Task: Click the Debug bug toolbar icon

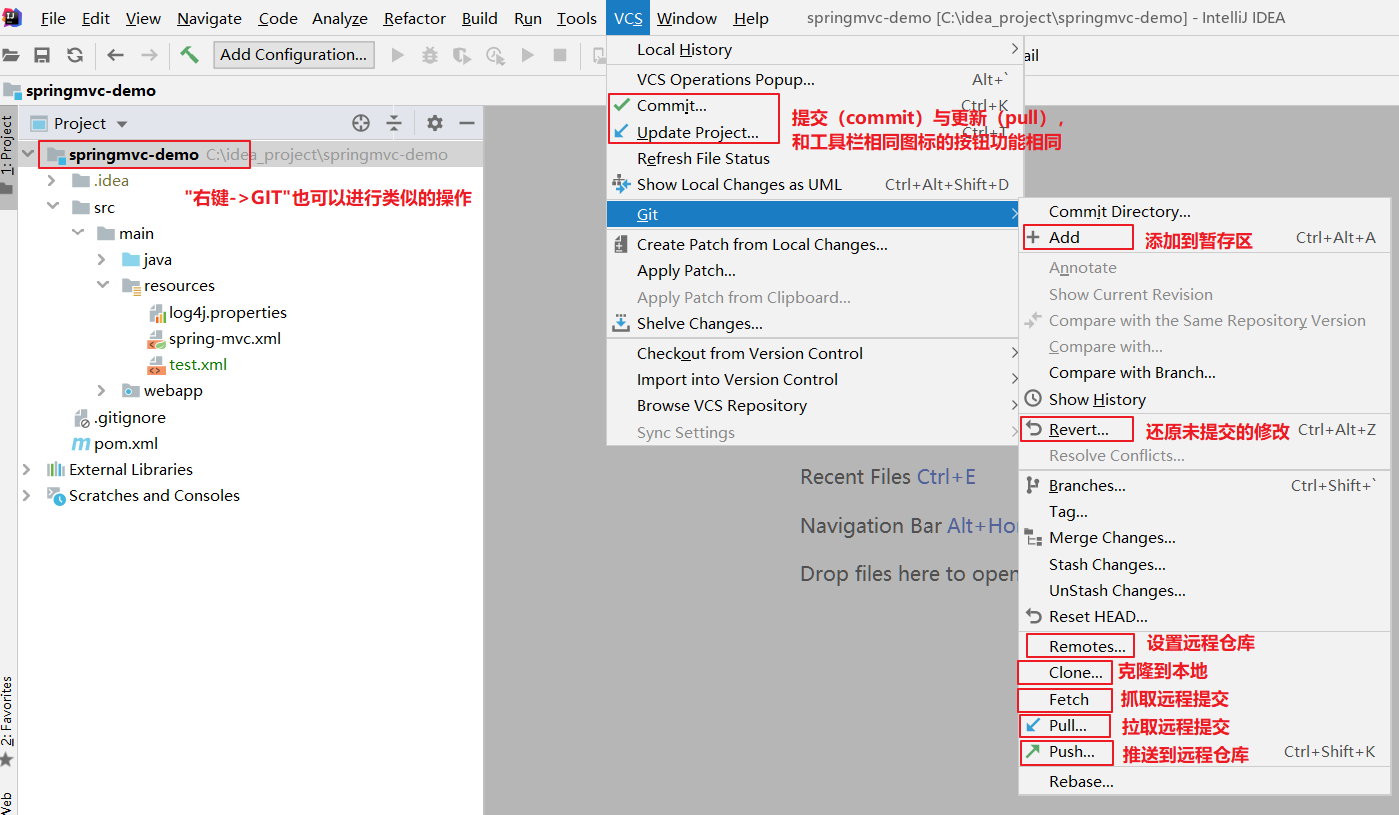Action: [430, 55]
